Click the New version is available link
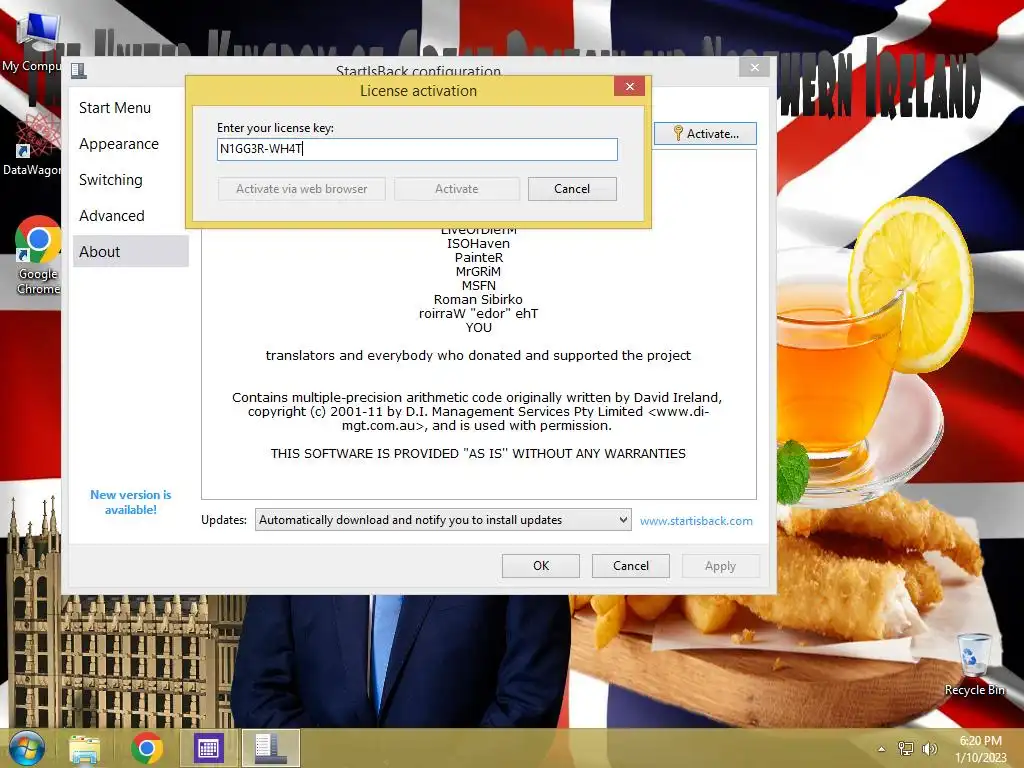 [131, 502]
